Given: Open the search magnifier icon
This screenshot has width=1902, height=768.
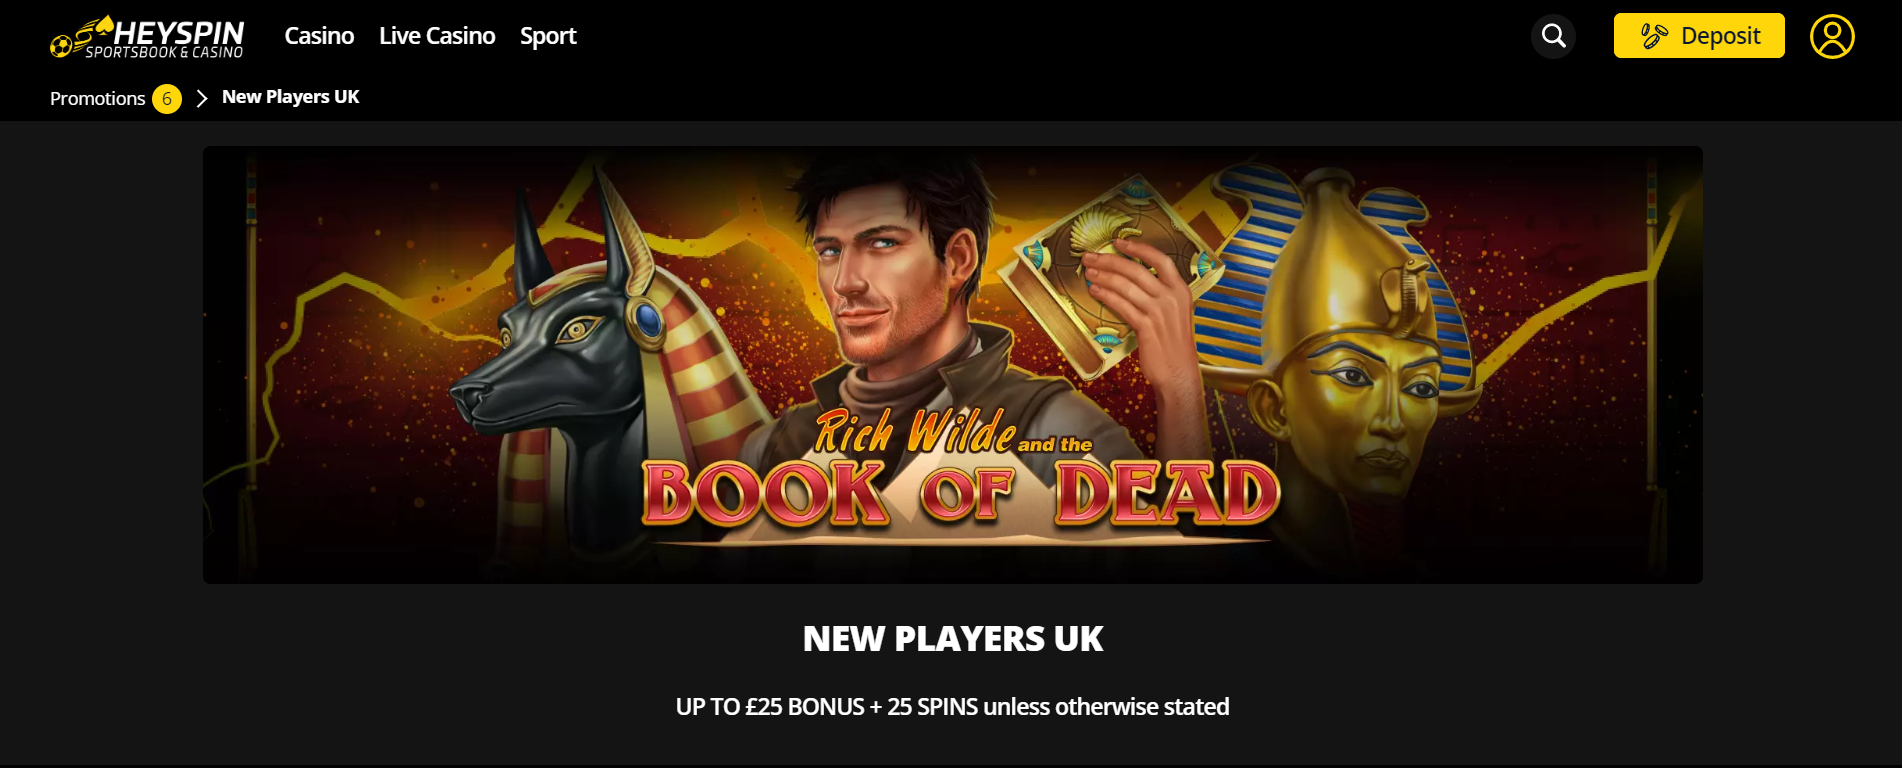Looking at the screenshot, I should click(1553, 36).
